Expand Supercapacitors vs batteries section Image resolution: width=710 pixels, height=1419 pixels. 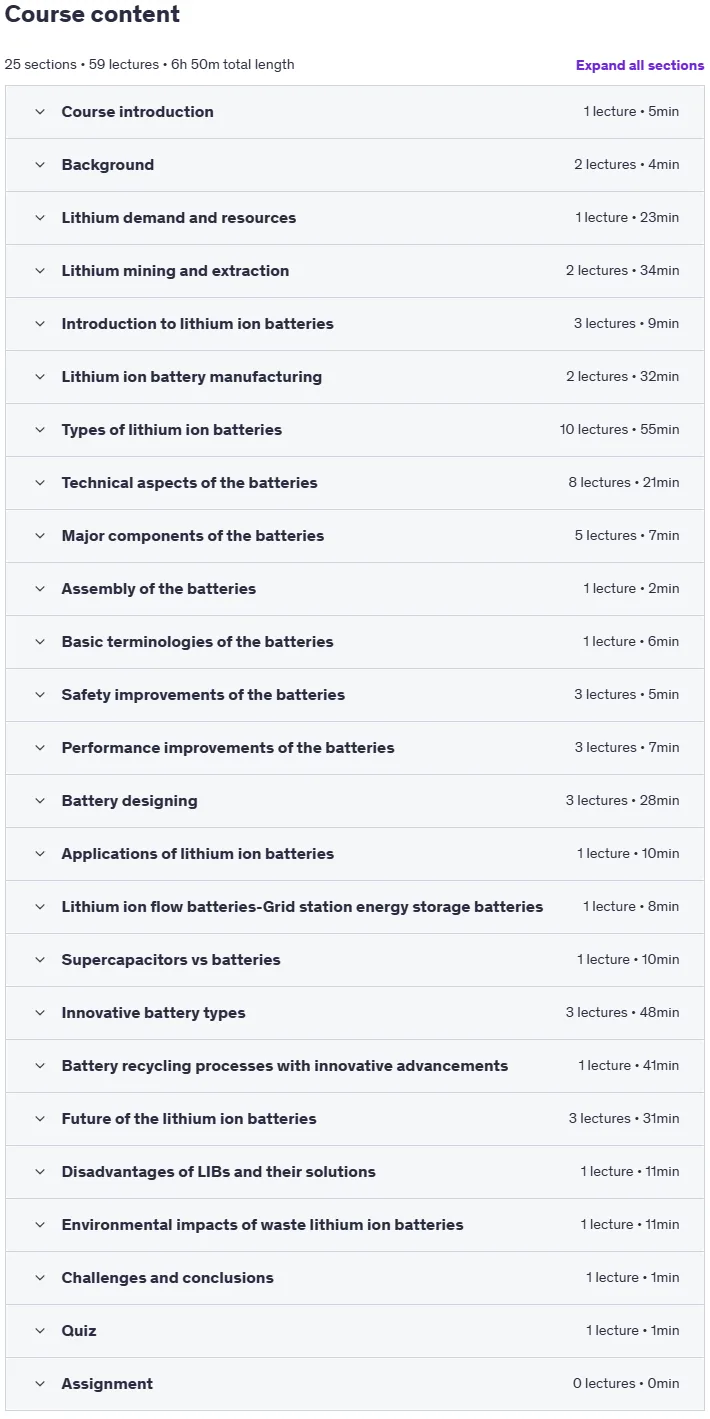point(355,960)
